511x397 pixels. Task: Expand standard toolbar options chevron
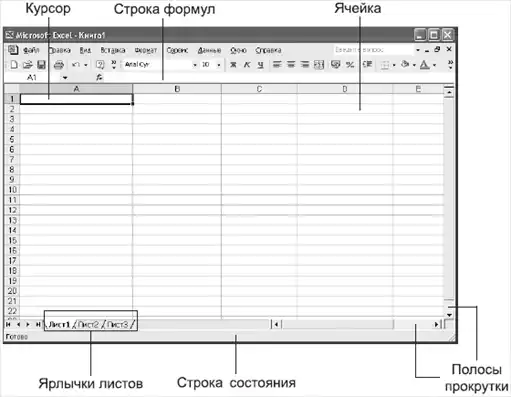[x=114, y=65]
